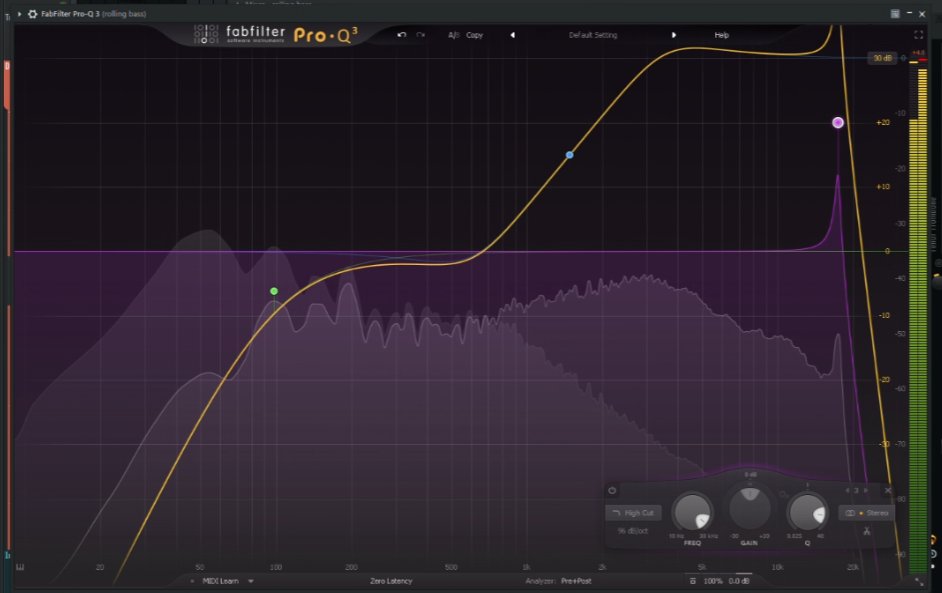Minimize the Pro-Q 3 plugin window
The image size is (942, 593).
[x=909, y=13]
